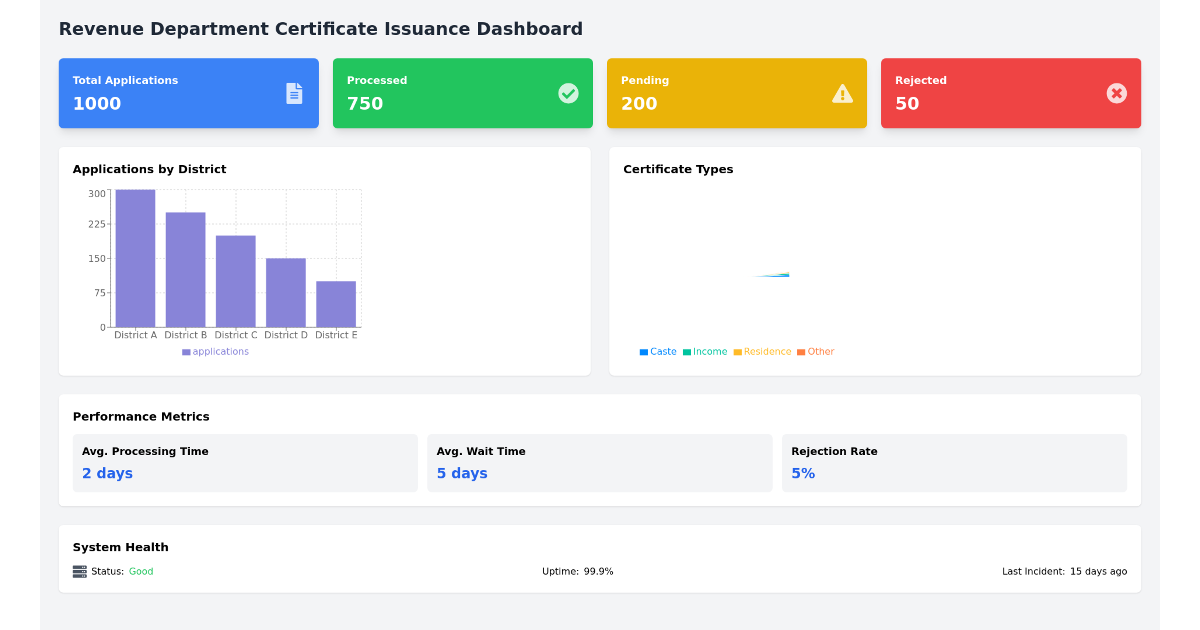
Task: Click the document icon on Total Applications card
Action: pyautogui.click(x=293, y=93)
